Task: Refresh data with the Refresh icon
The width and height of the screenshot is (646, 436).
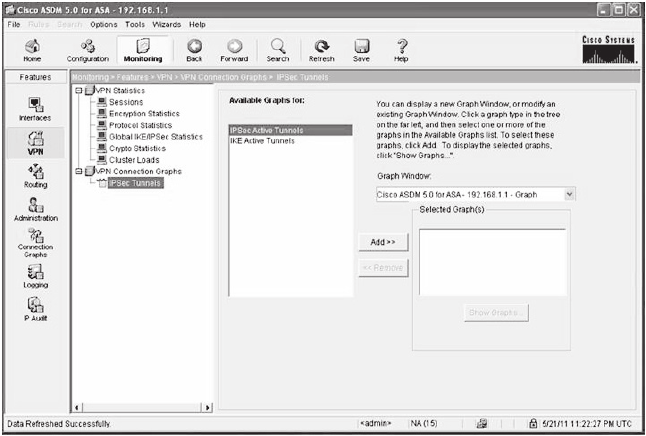Action: click(x=321, y=50)
